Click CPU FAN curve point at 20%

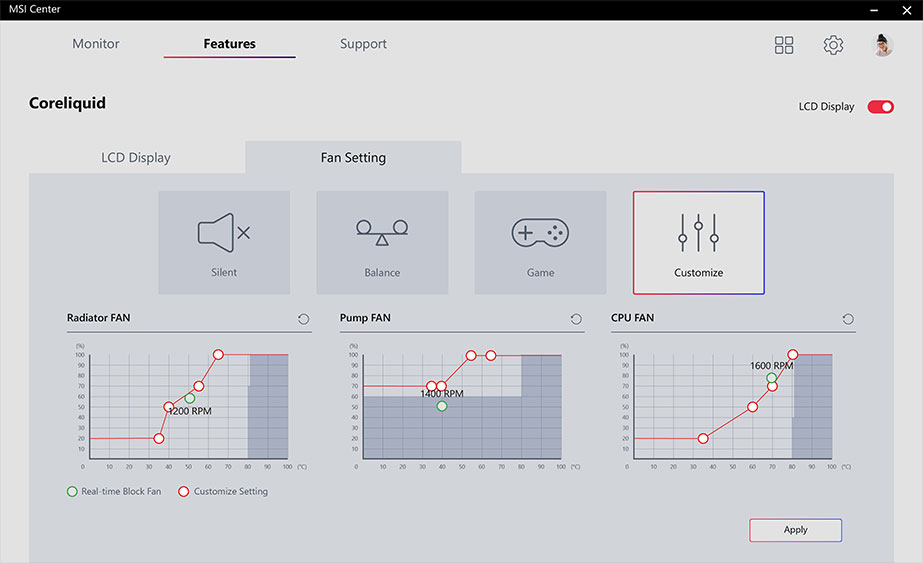tap(703, 438)
